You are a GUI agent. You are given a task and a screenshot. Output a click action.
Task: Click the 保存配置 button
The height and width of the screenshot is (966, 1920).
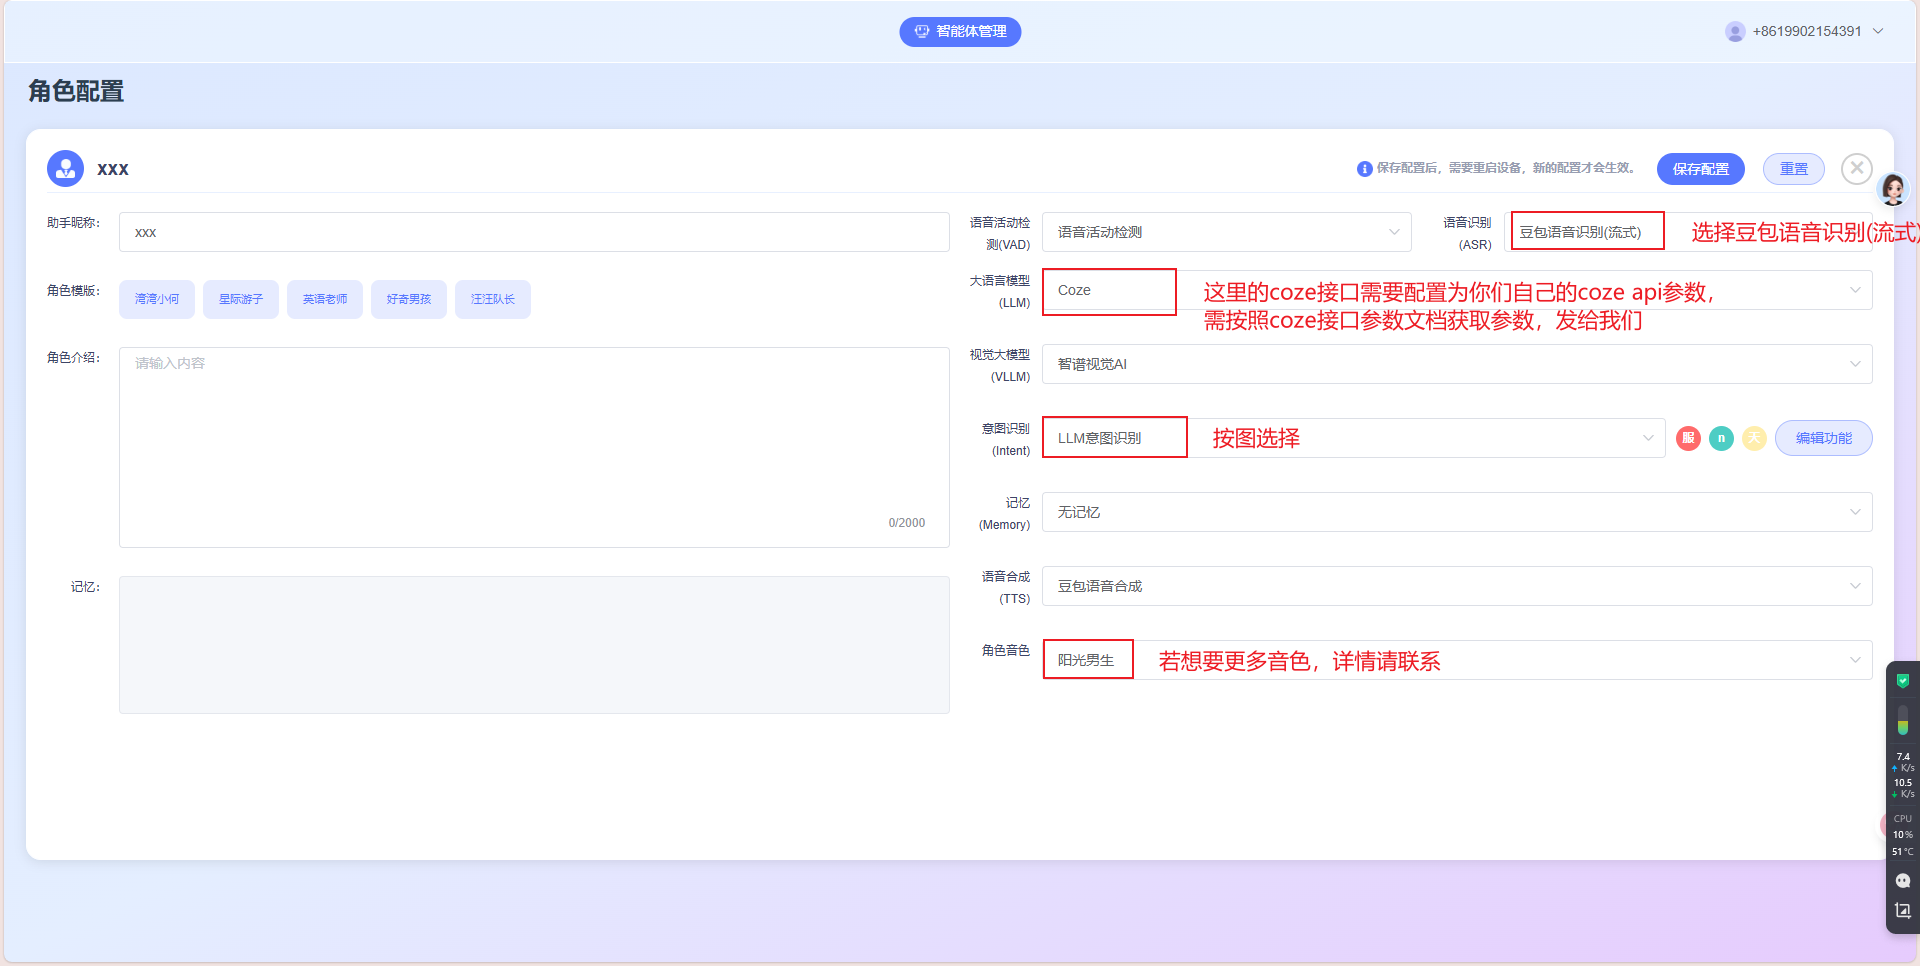point(1700,169)
